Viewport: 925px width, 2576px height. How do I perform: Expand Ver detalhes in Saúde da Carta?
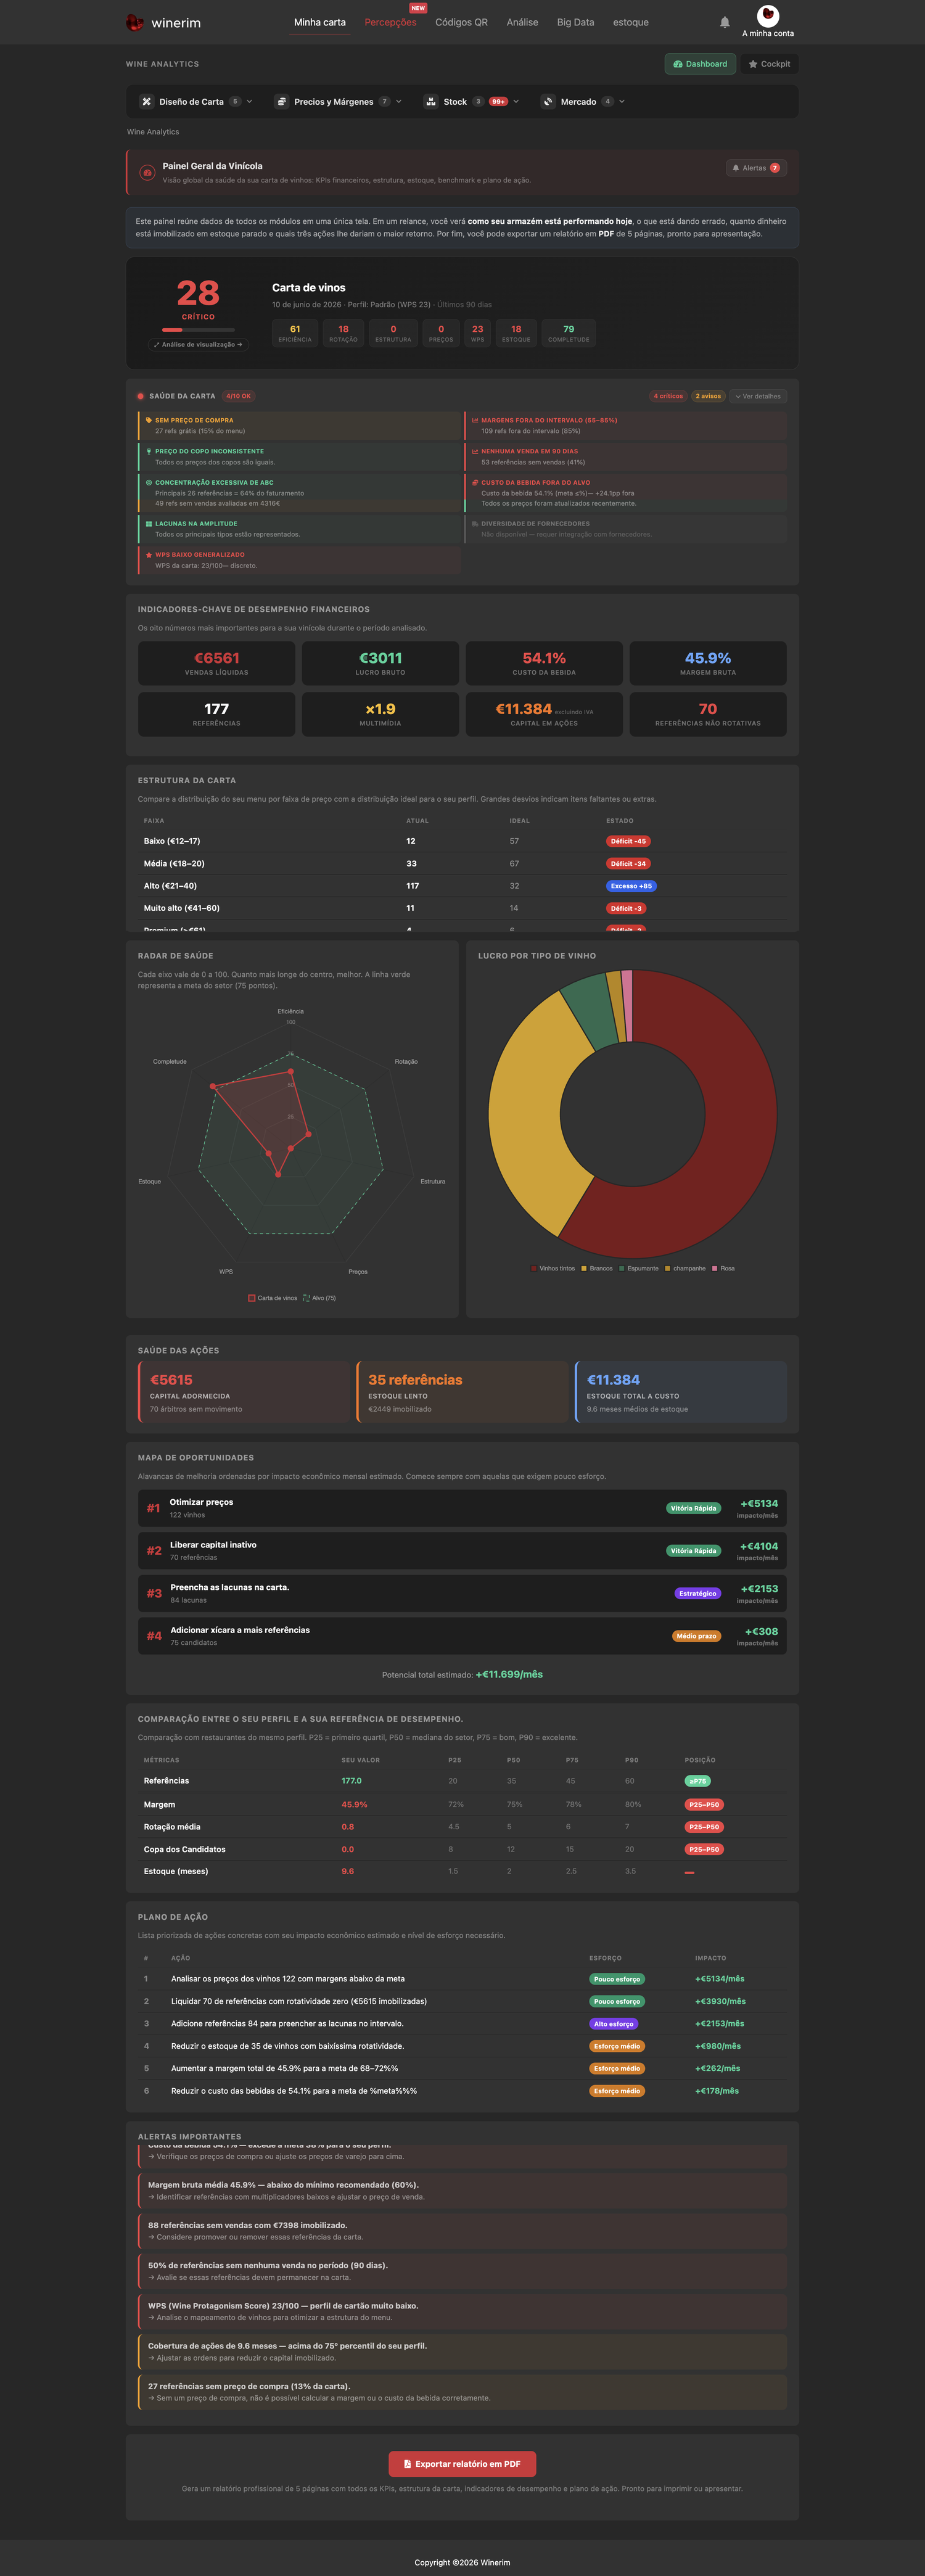758,396
